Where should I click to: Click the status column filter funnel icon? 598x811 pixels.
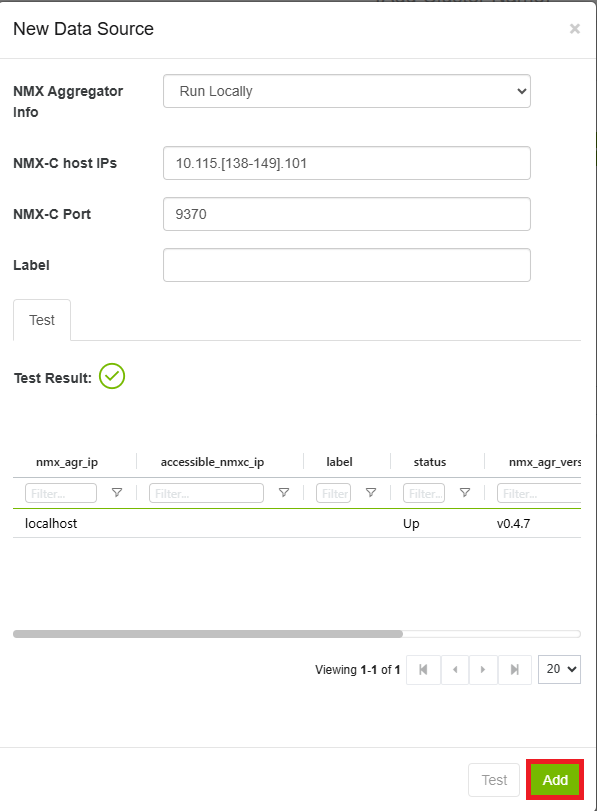point(465,492)
